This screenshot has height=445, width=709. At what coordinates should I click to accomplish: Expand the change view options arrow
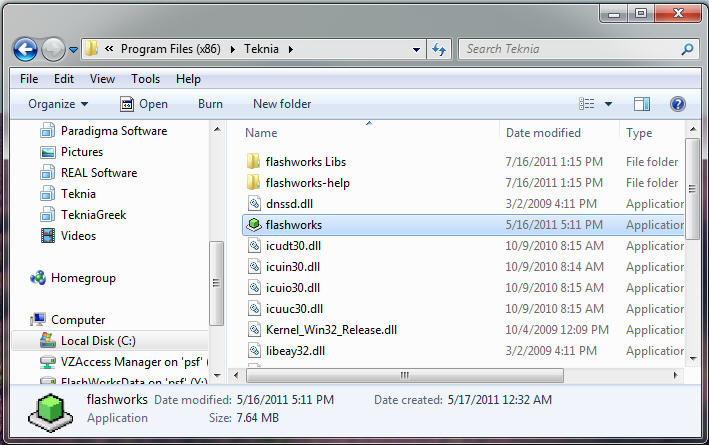click(x=608, y=104)
